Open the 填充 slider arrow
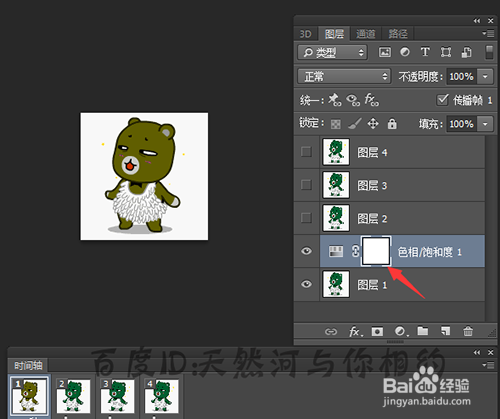Screen dimensions: 500x419 pyautogui.click(x=485, y=124)
